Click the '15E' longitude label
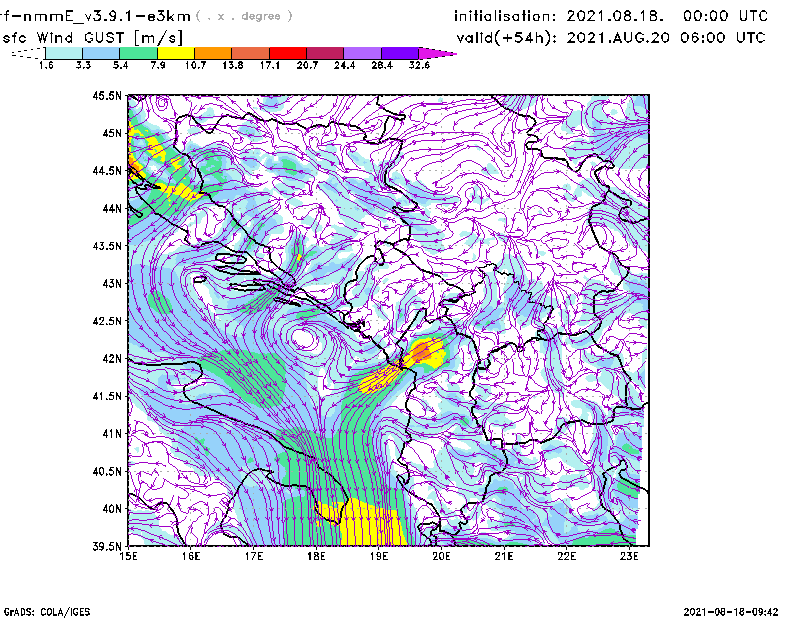The image size is (800, 618). click(x=128, y=556)
